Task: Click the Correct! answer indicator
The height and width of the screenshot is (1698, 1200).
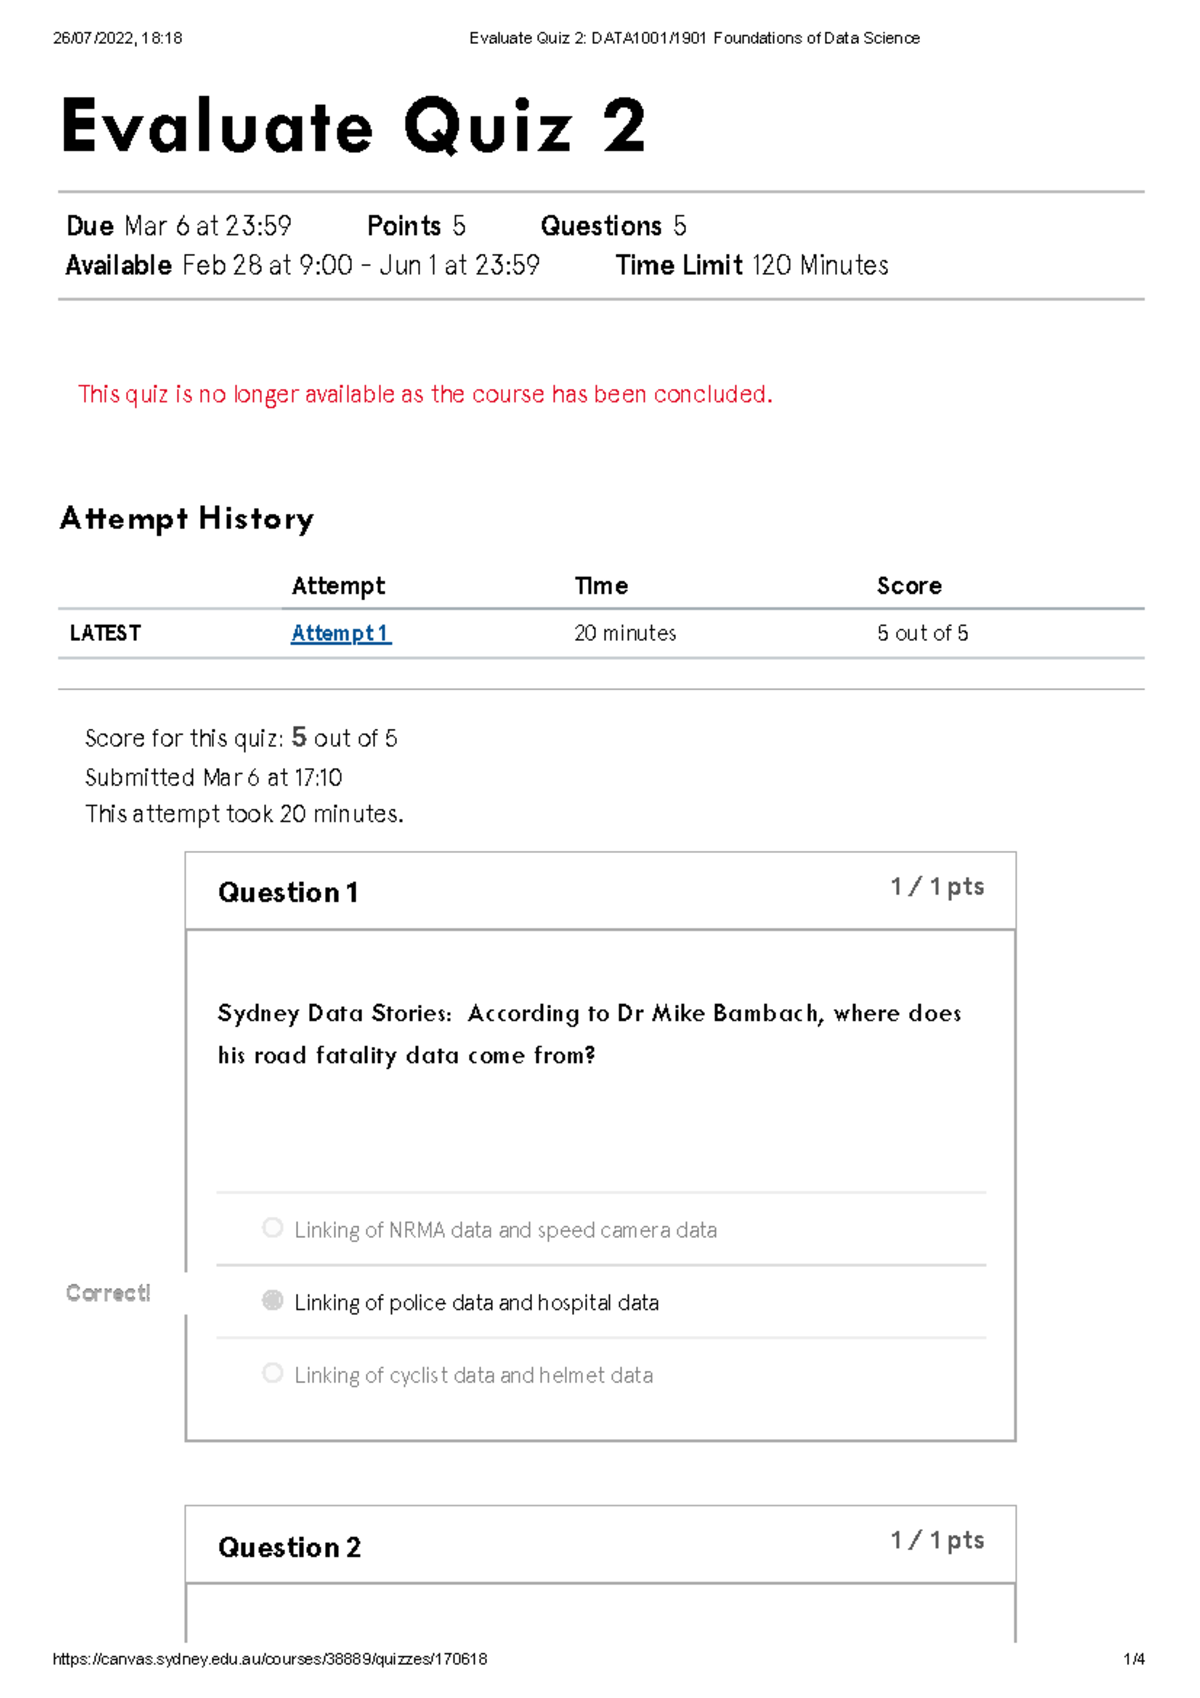Action: 108,1293
